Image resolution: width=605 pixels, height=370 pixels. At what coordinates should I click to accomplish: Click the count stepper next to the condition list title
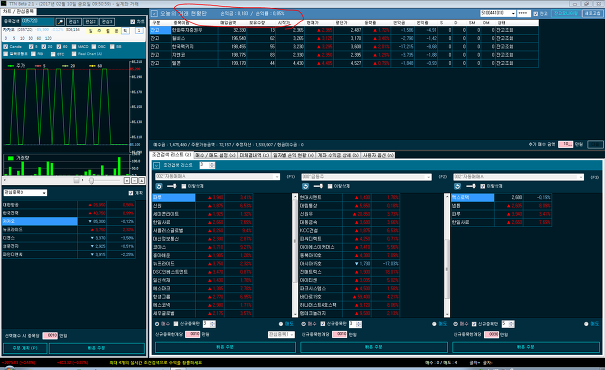point(207,165)
